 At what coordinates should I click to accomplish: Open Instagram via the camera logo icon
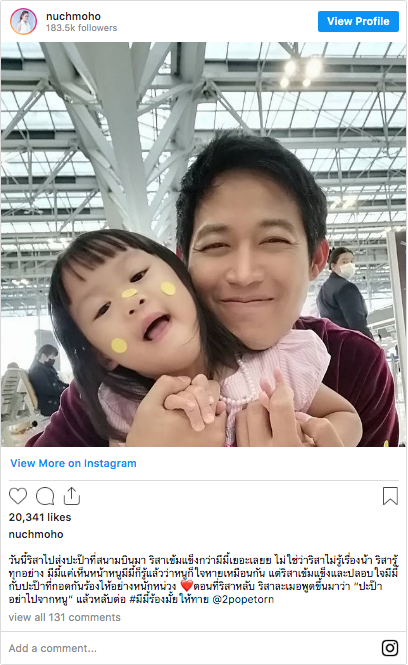[x=390, y=648]
